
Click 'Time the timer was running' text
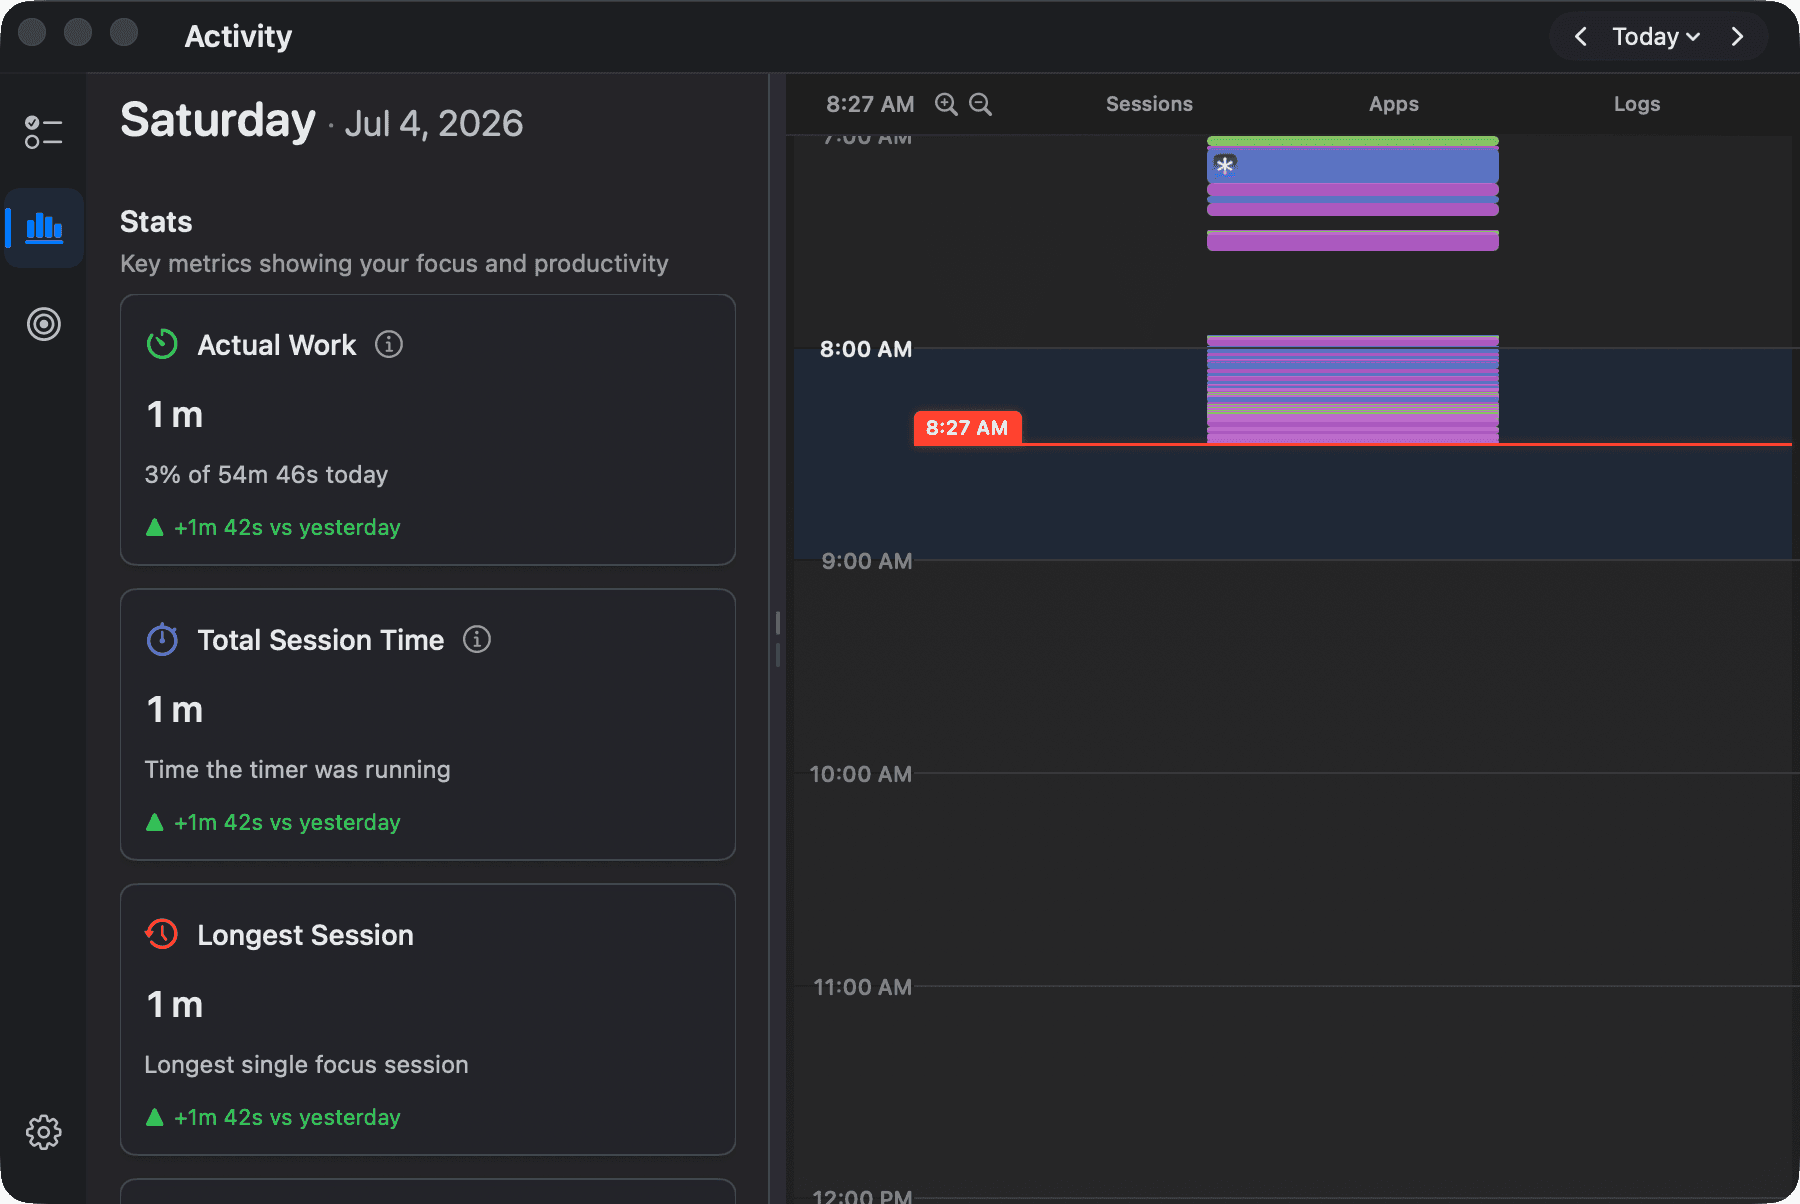[x=297, y=770]
